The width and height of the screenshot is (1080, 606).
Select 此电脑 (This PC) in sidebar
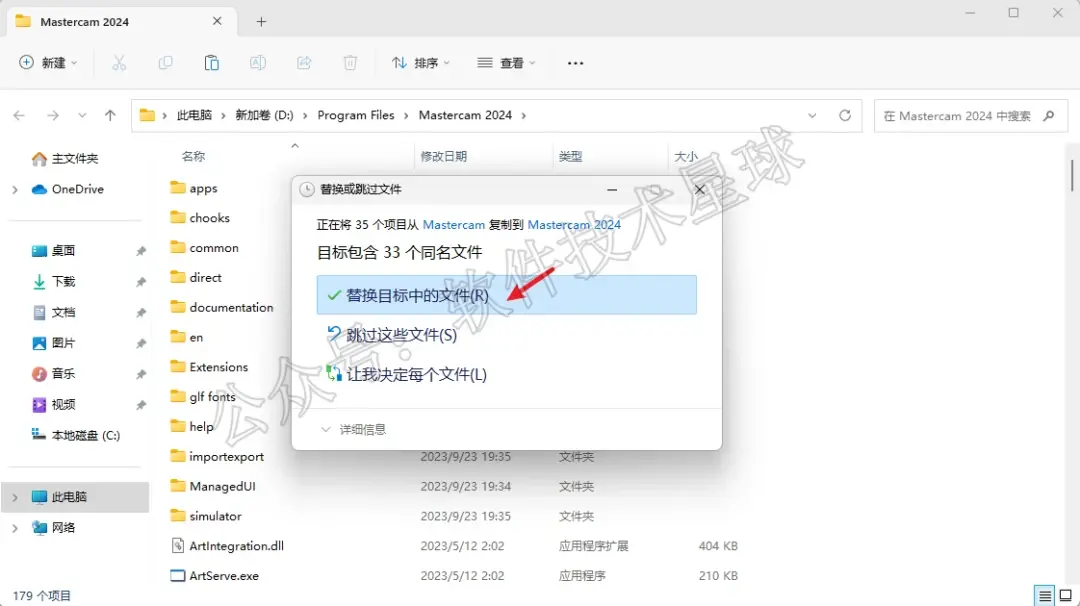pyautogui.click(x=75, y=497)
